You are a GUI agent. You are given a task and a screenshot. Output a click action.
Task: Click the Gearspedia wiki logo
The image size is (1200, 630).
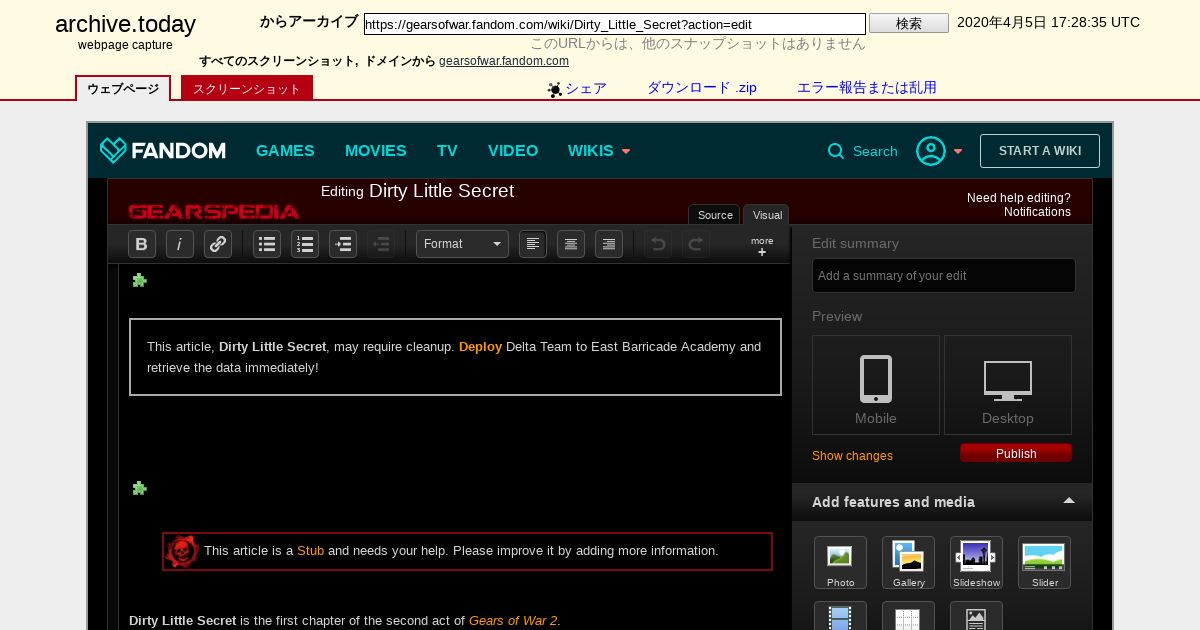pyautogui.click(x=213, y=211)
